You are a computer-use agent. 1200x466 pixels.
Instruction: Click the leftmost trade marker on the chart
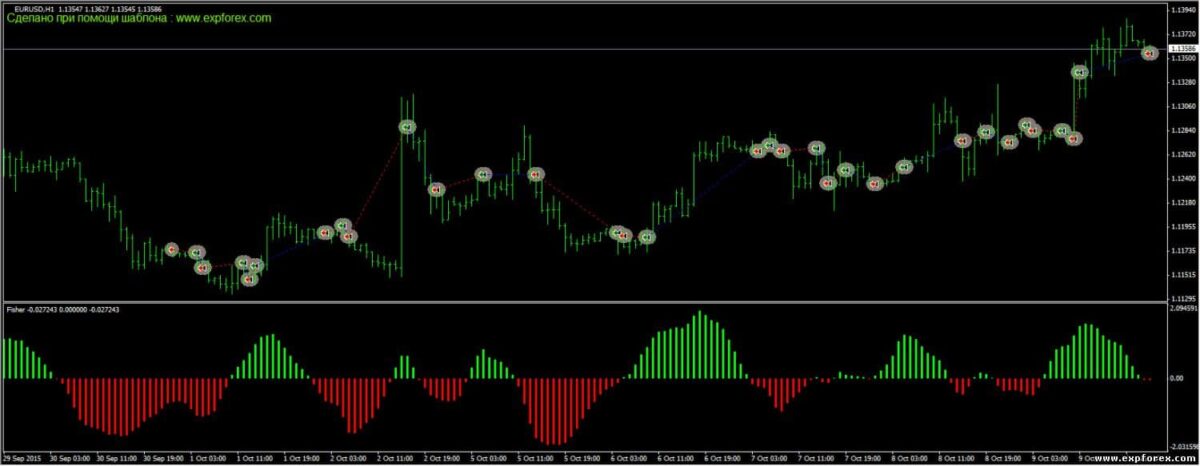[x=172, y=249]
